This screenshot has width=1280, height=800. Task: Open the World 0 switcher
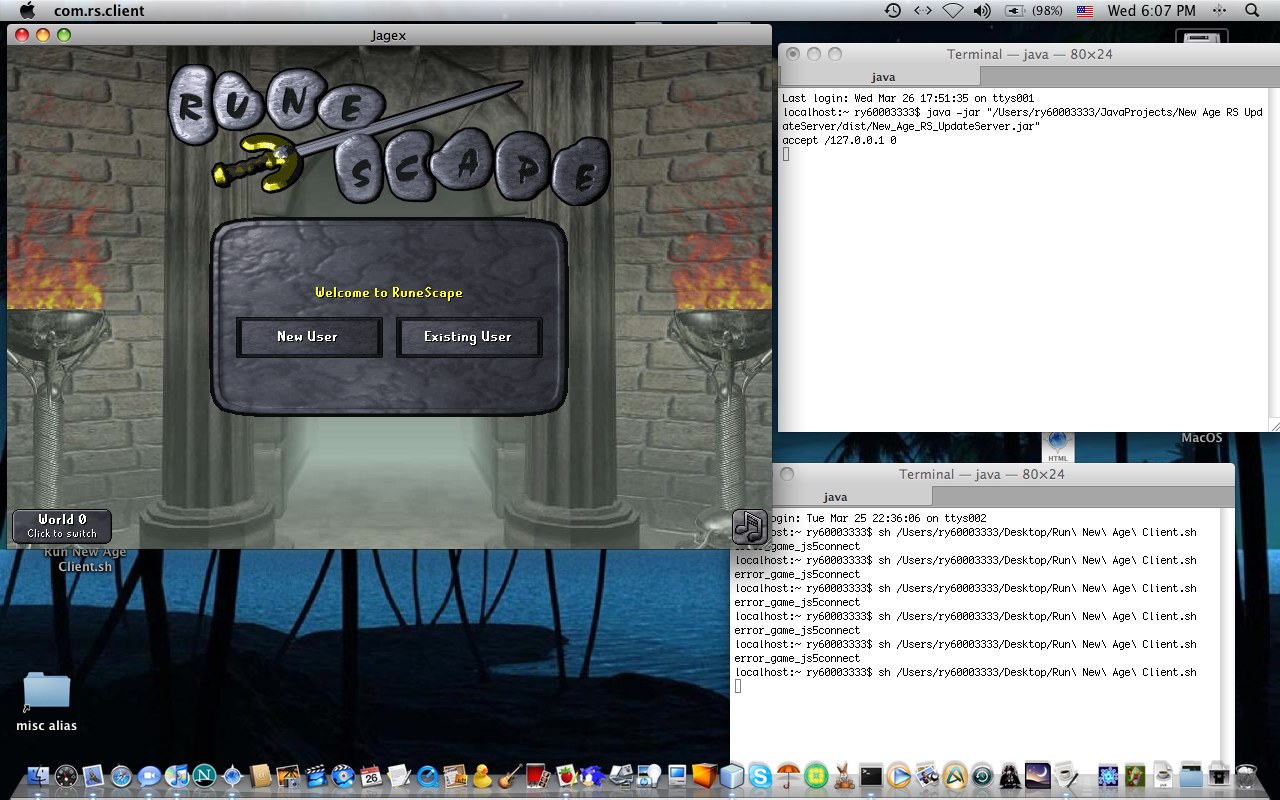pos(62,526)
